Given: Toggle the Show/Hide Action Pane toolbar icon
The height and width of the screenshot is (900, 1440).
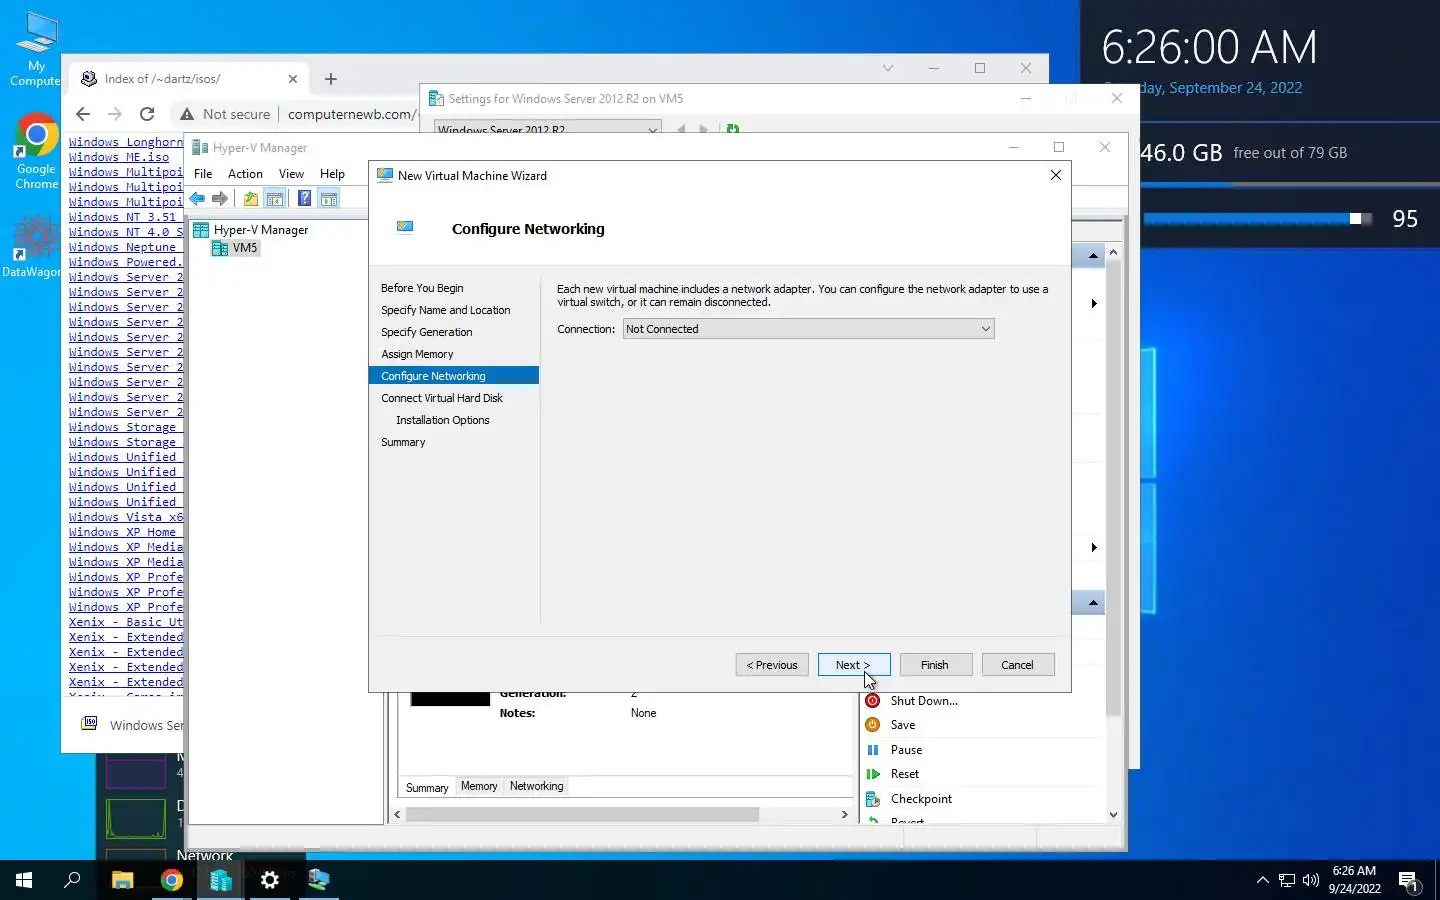Looking at the screenshot, I should (x=328, y=199).
